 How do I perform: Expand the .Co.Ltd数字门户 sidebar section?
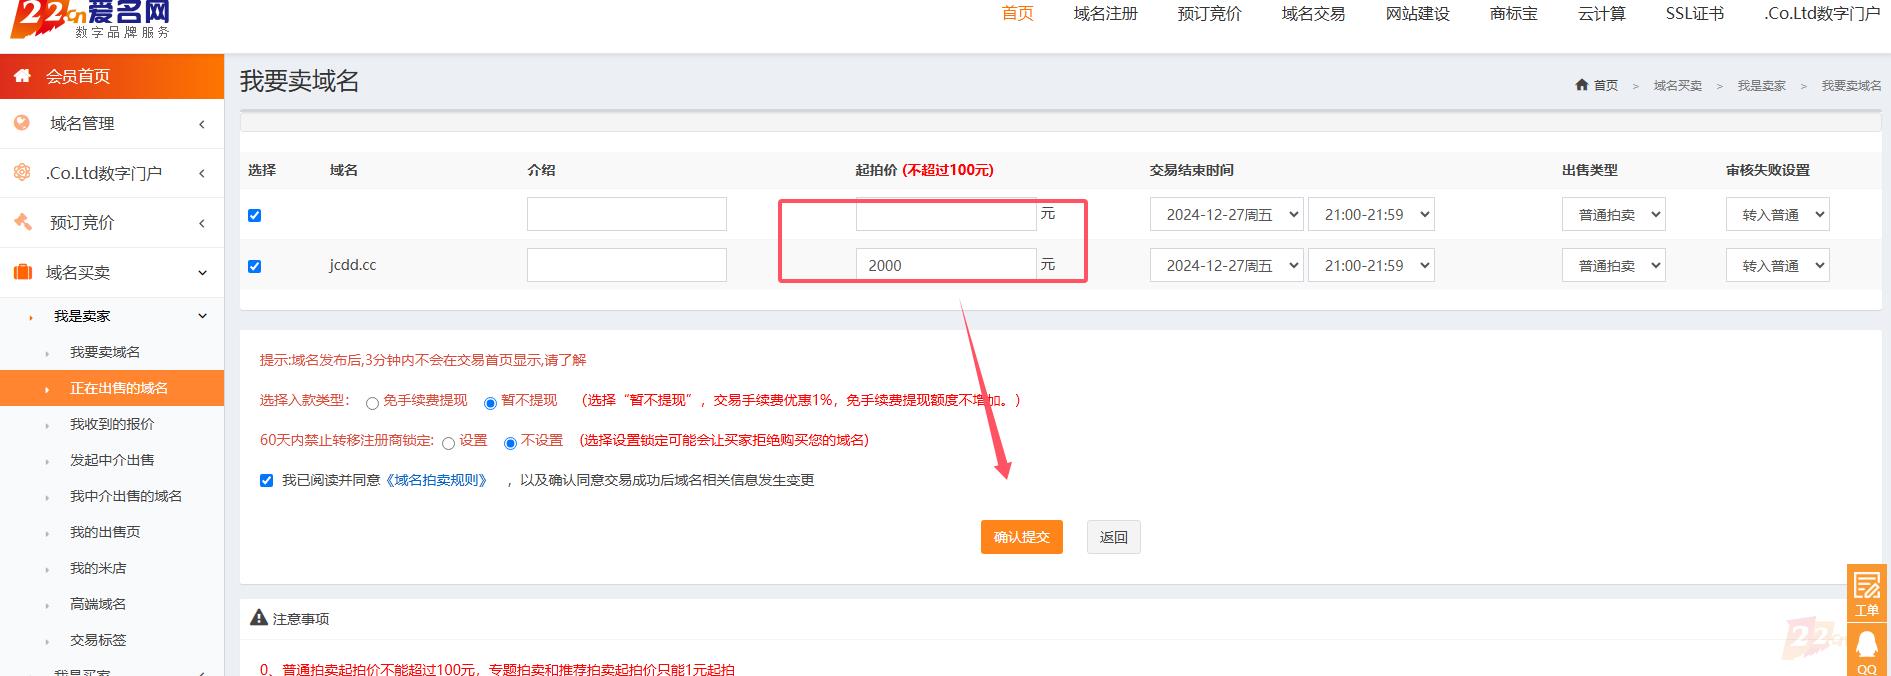click(202, 173)
